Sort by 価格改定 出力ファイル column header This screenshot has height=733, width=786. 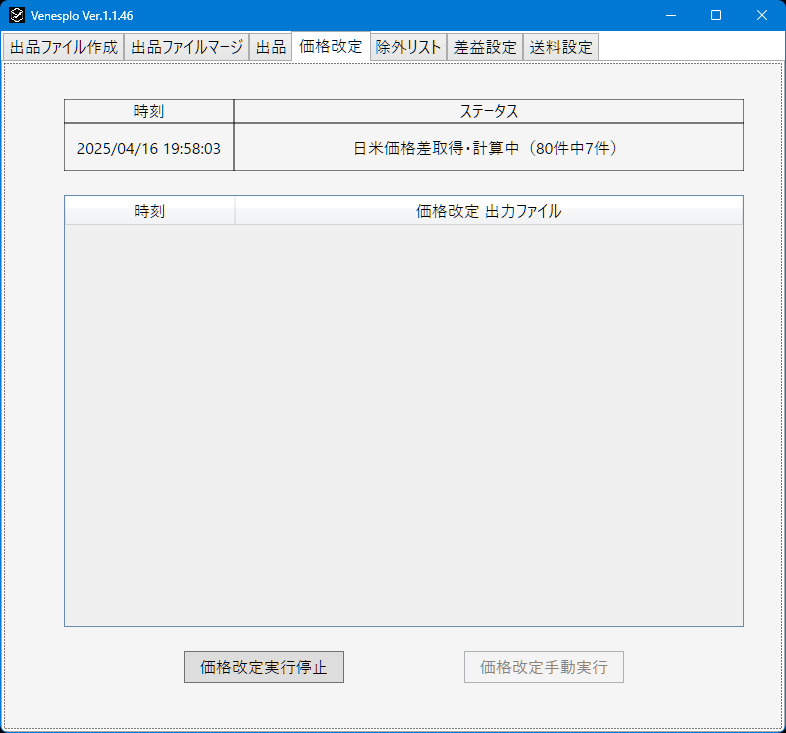tap(488, 211)
